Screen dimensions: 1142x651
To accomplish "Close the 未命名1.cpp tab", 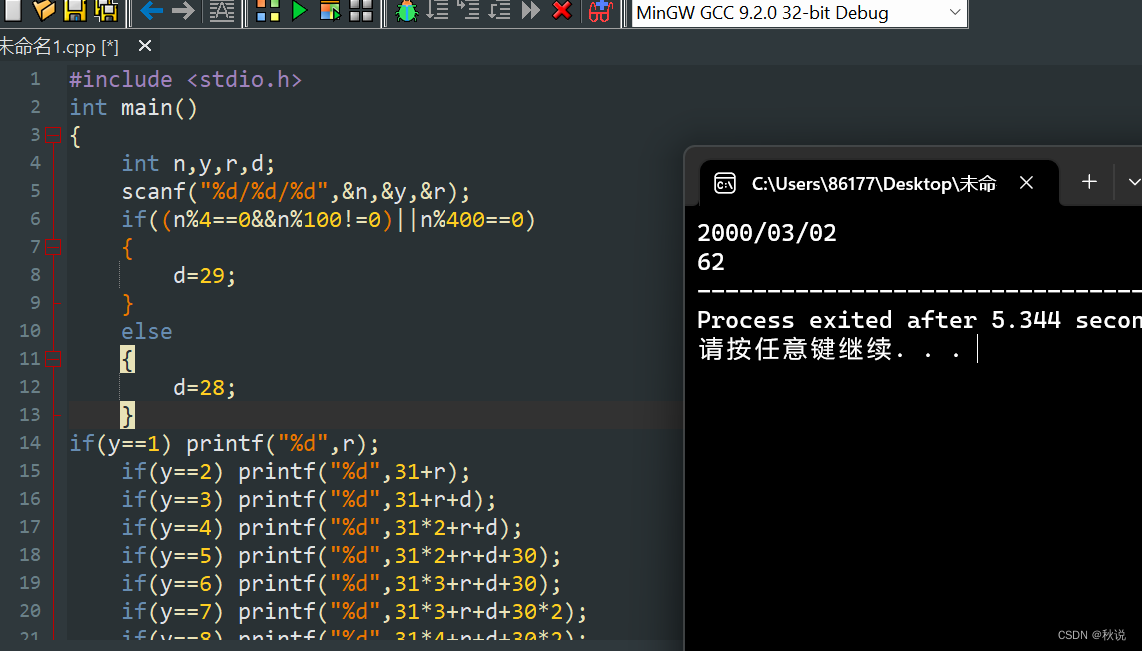I will tap(145, 46).
